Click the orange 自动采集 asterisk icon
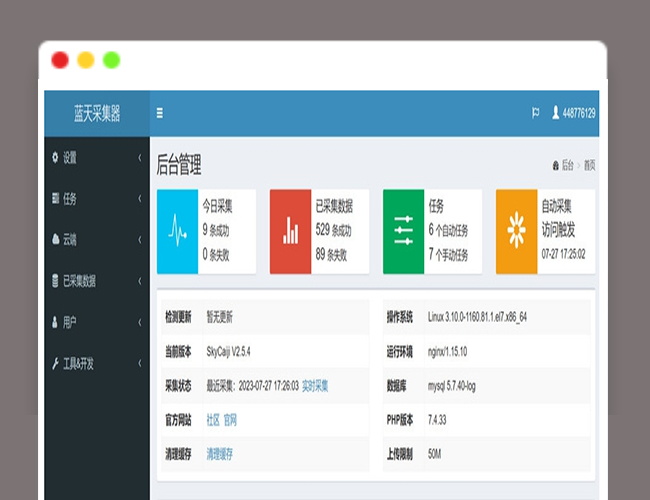The width and height of the screenshot is (650, 500). pyautogui.click(x=516, y=232)
